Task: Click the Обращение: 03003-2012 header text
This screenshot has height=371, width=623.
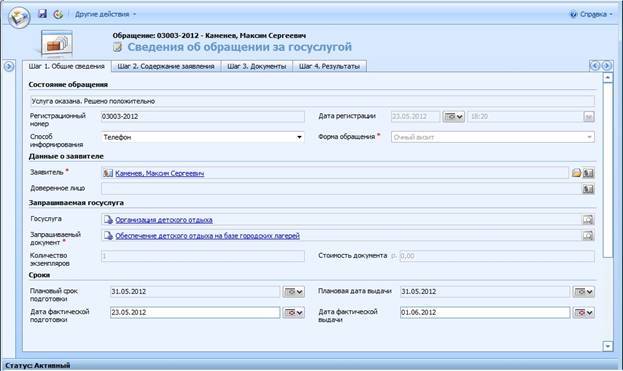Action: pos(209,35)
